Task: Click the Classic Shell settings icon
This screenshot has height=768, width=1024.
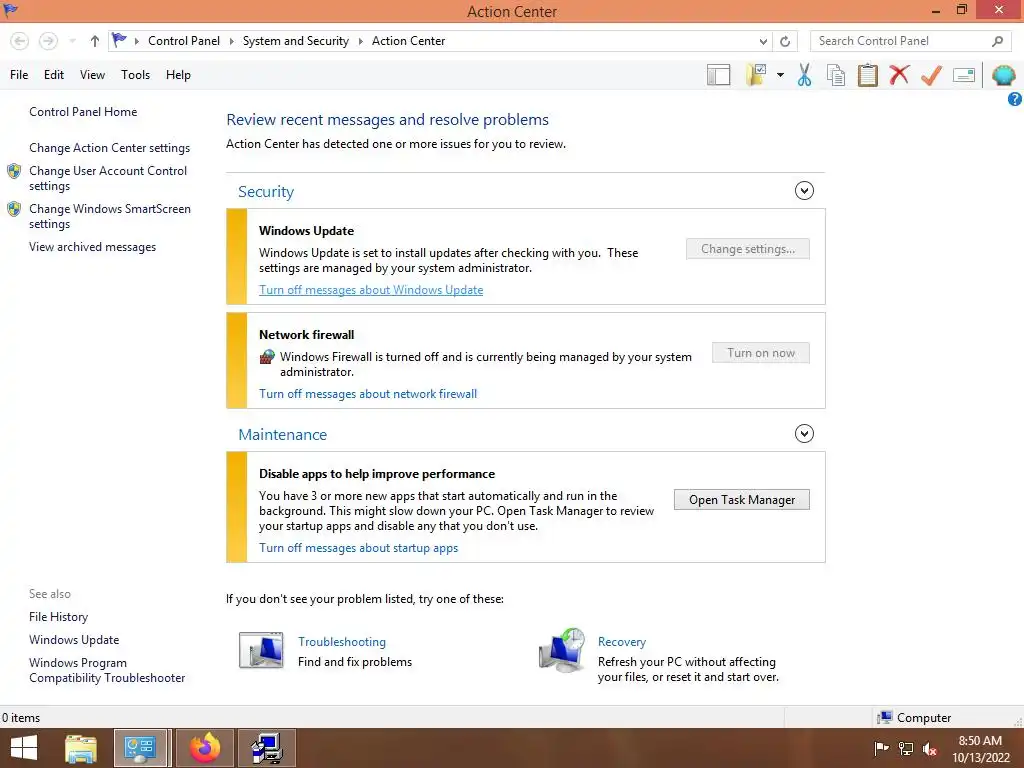Action: click(1004, 75)
